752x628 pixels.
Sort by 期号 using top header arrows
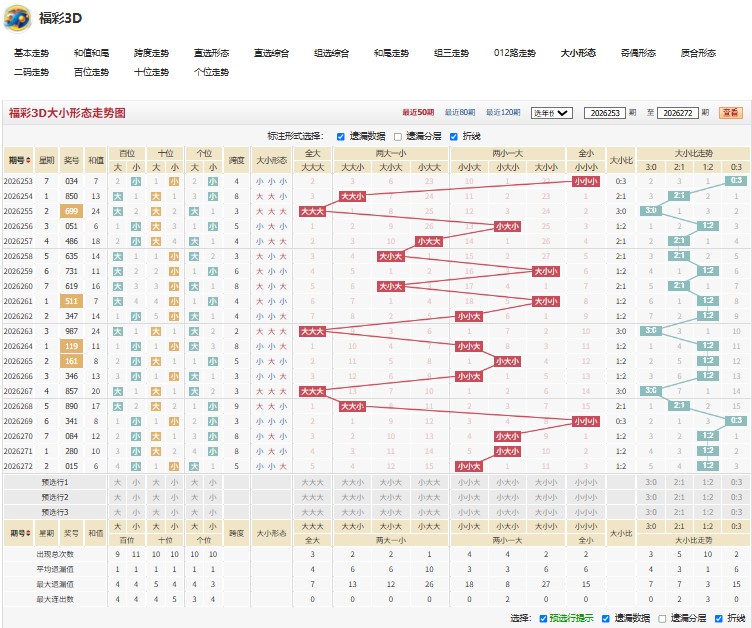click(28, 160)
